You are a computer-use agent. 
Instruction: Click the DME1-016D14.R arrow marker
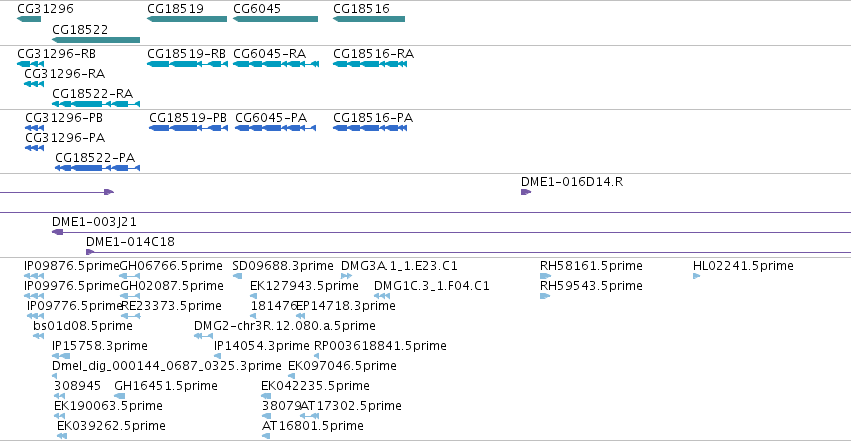click(x=526, y=192)
